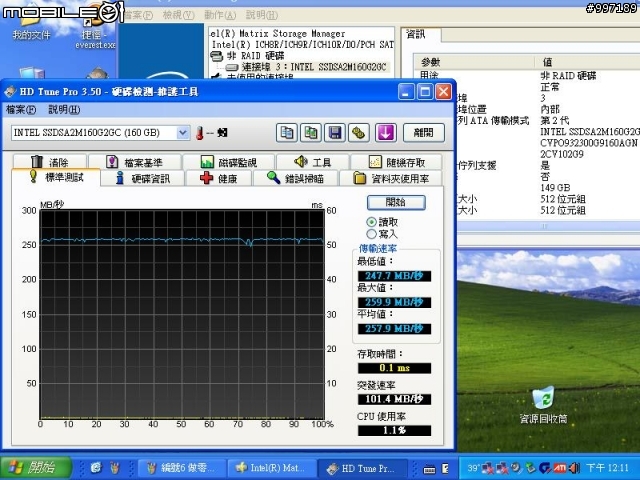The image size is (640, 480).
Task: Click the 離開 exit button
Action: (x=424, y=133)
